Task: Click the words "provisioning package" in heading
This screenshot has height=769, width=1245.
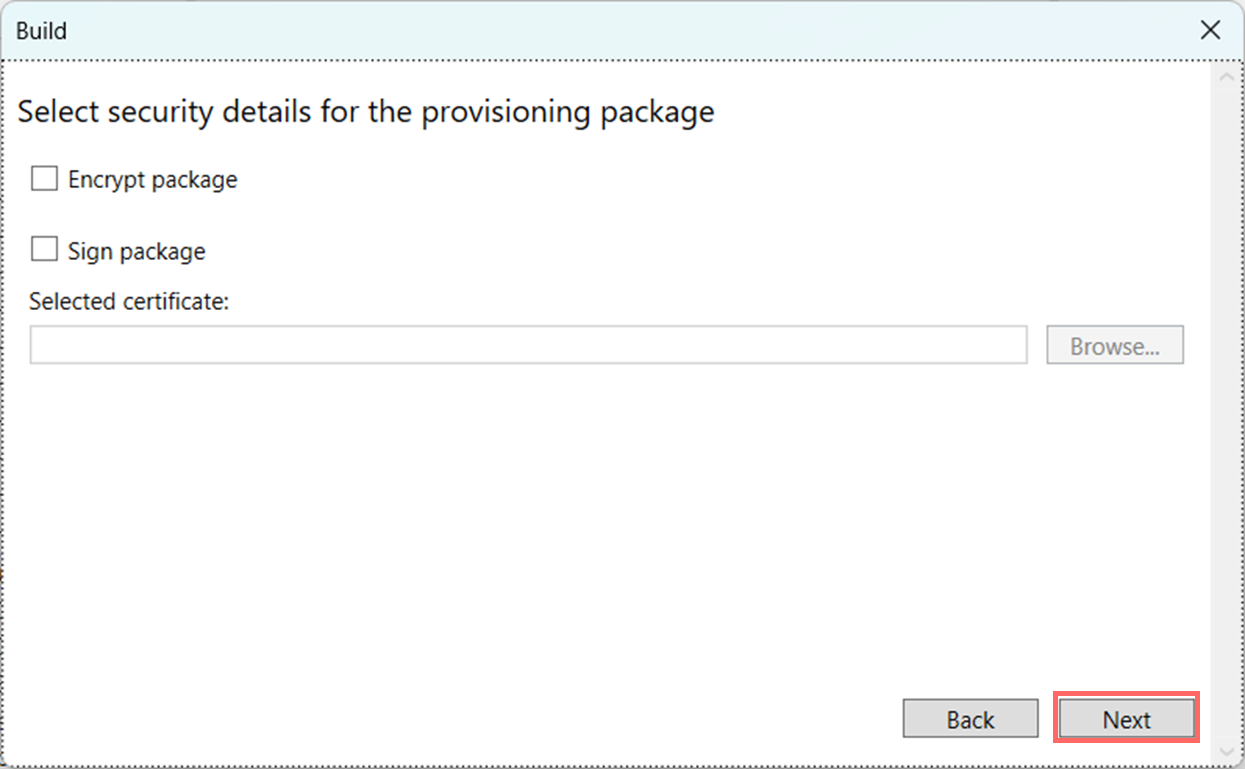Action: pyautogui.click(x=567, y=112)
